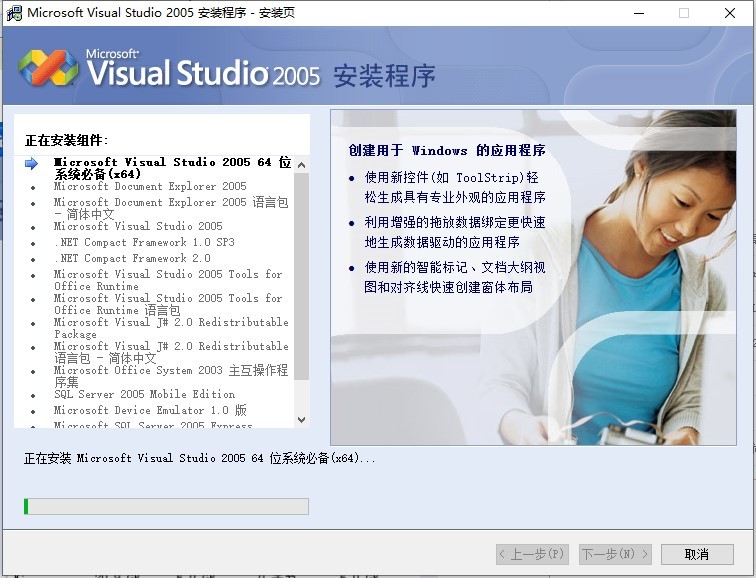Select 'Visual J# 2.0 Redistributable 语言包' row
Image resolution: width=756 pixels, height=578 pixels.
[x=171, y=352]
